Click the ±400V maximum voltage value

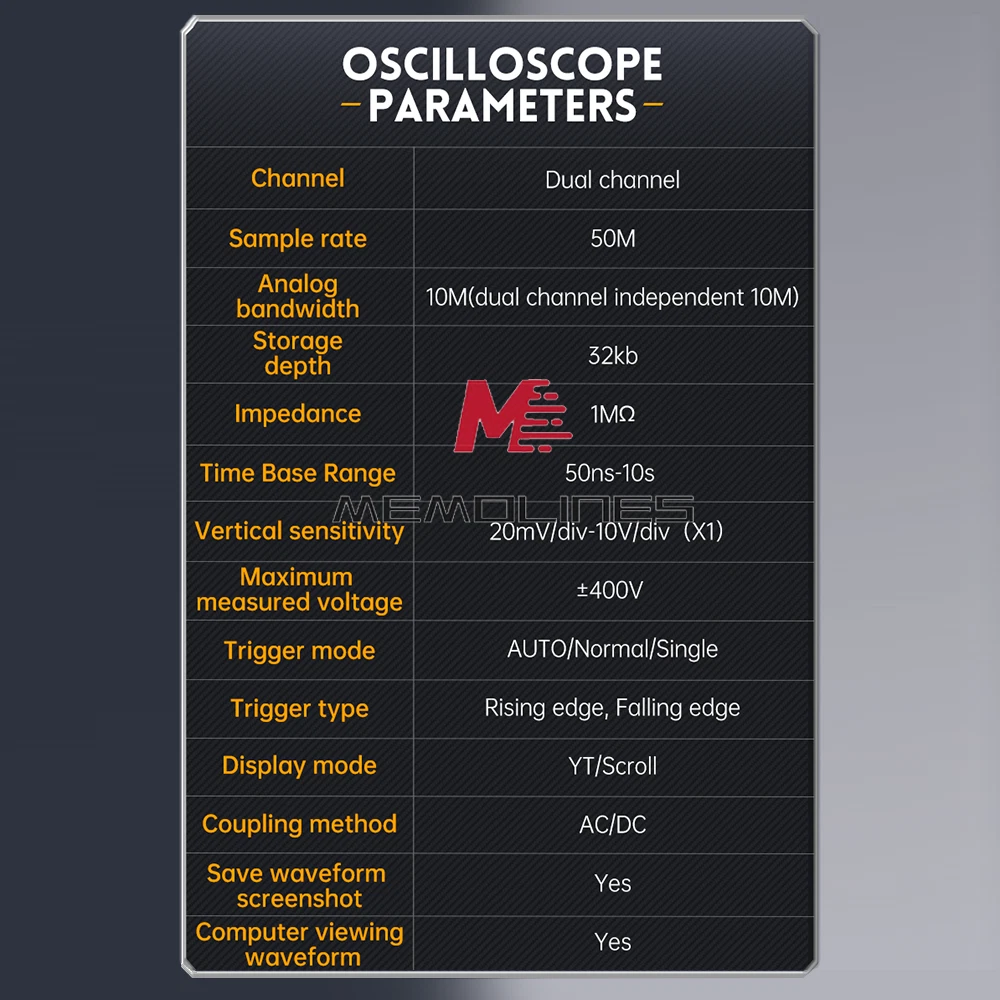610,590
